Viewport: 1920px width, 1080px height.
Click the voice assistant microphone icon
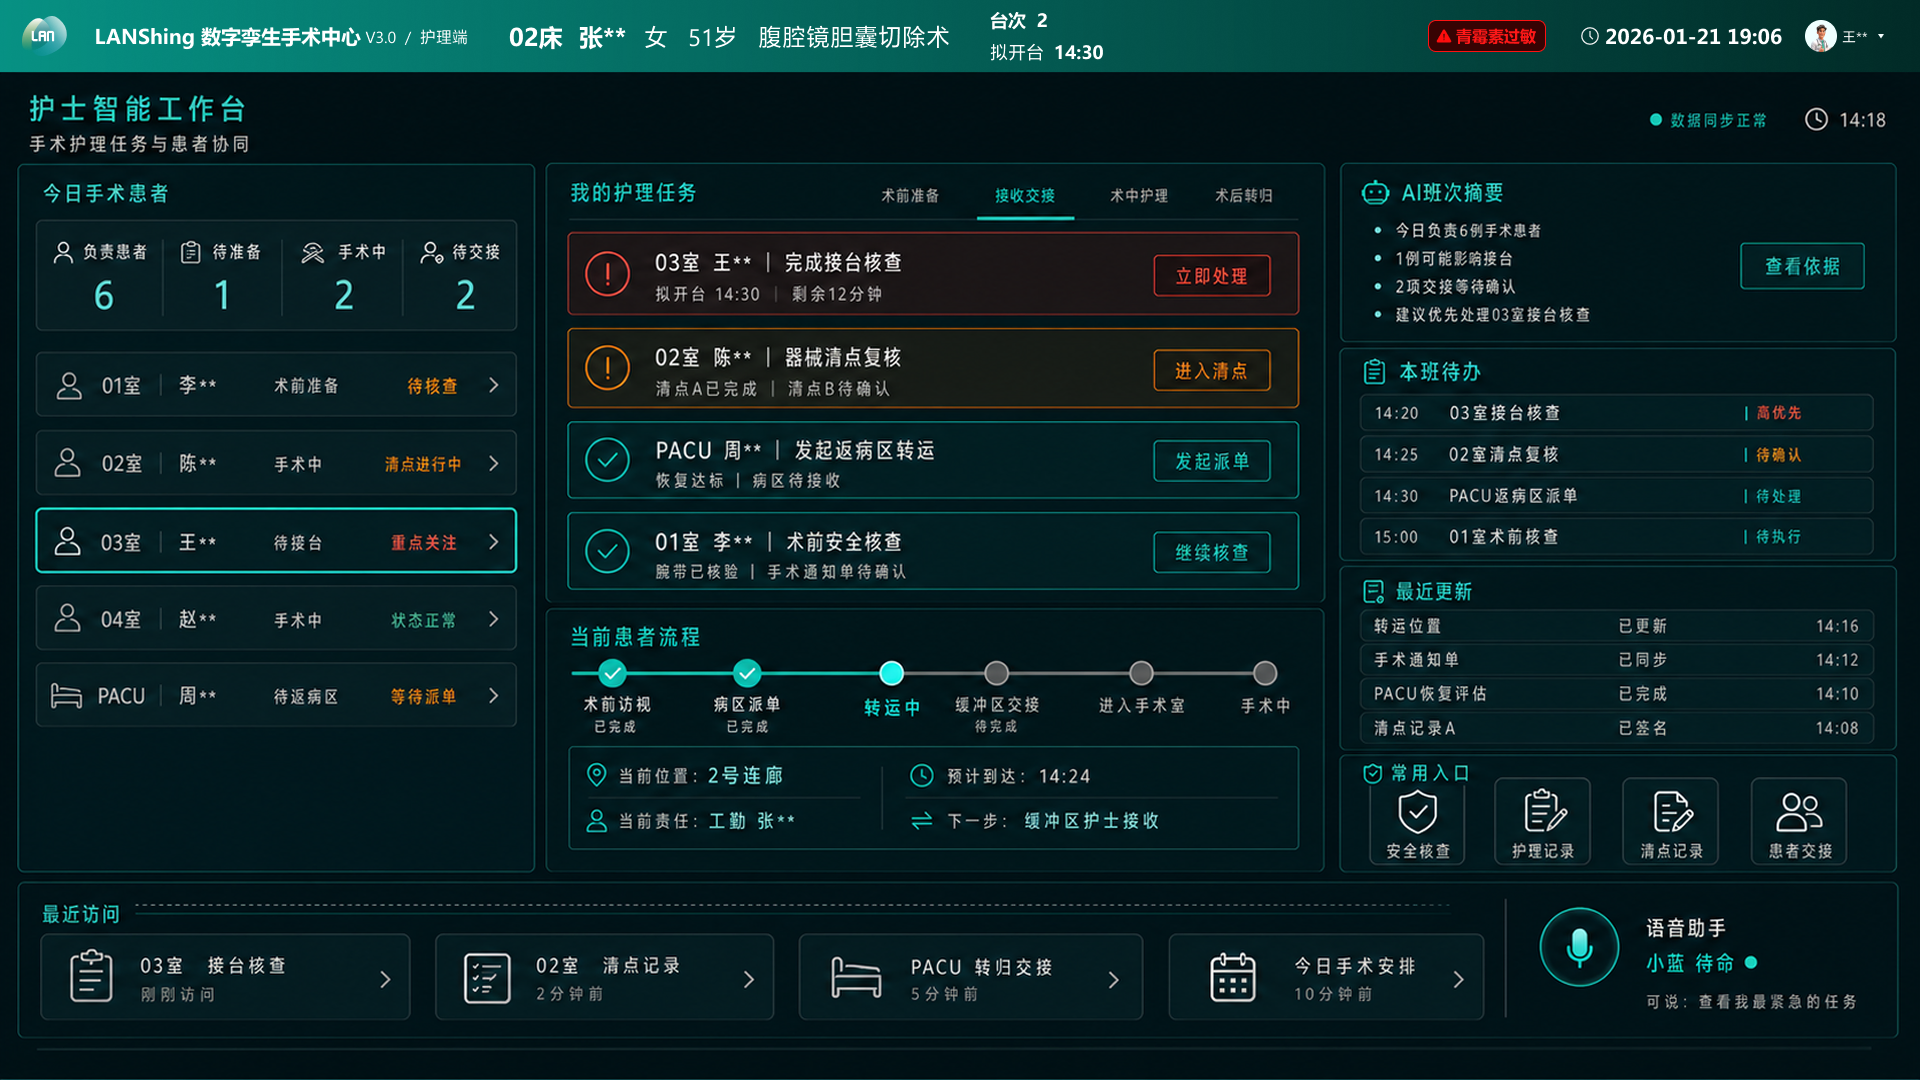[x=1579, y=947]
